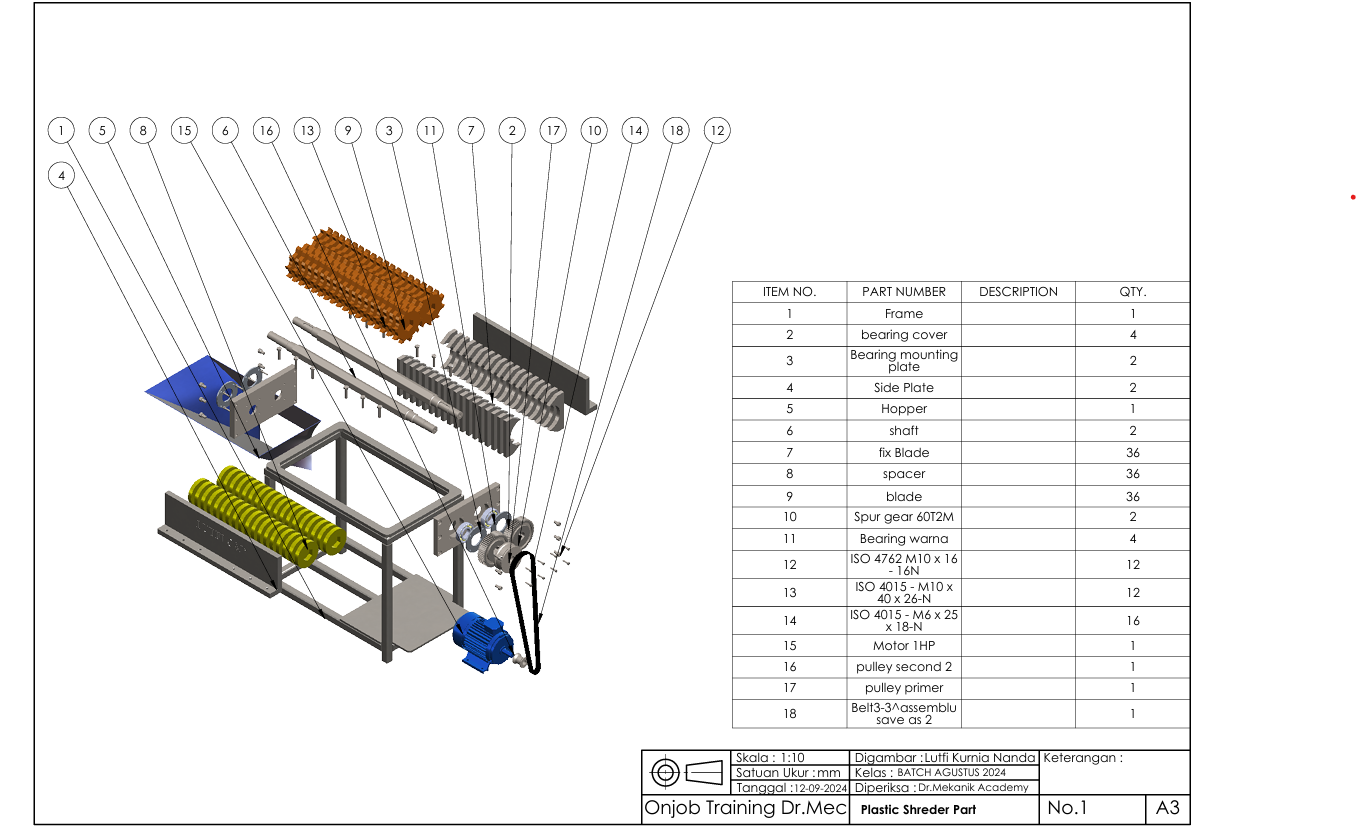Click the 'Frame' row in the parts table

[x=903, y=313]
